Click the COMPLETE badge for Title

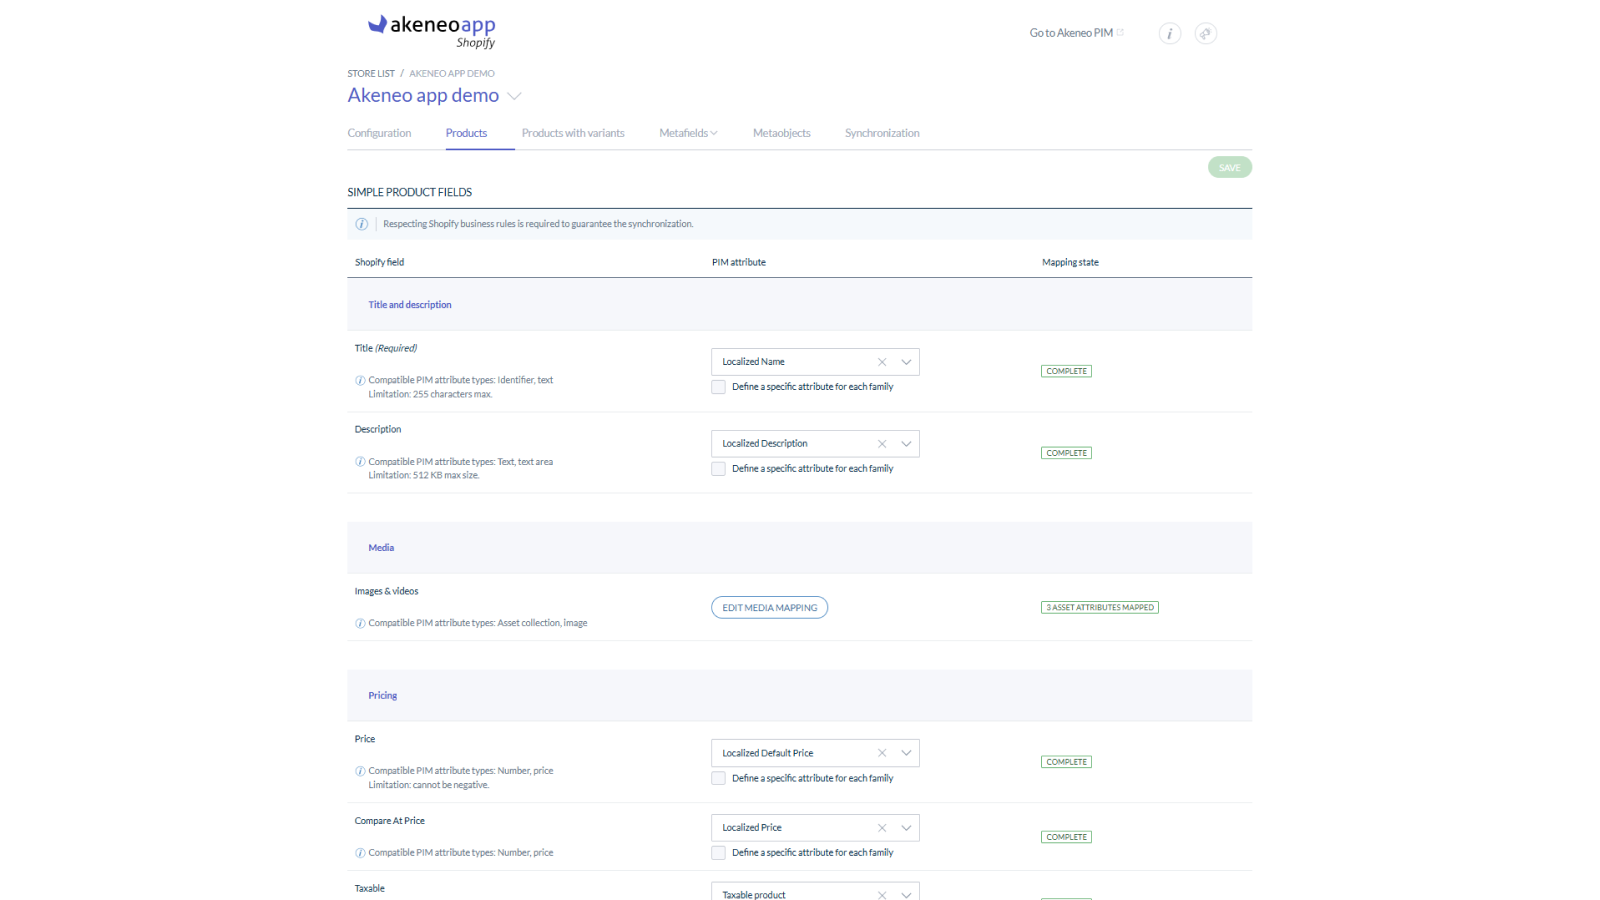click(1066, 371)
